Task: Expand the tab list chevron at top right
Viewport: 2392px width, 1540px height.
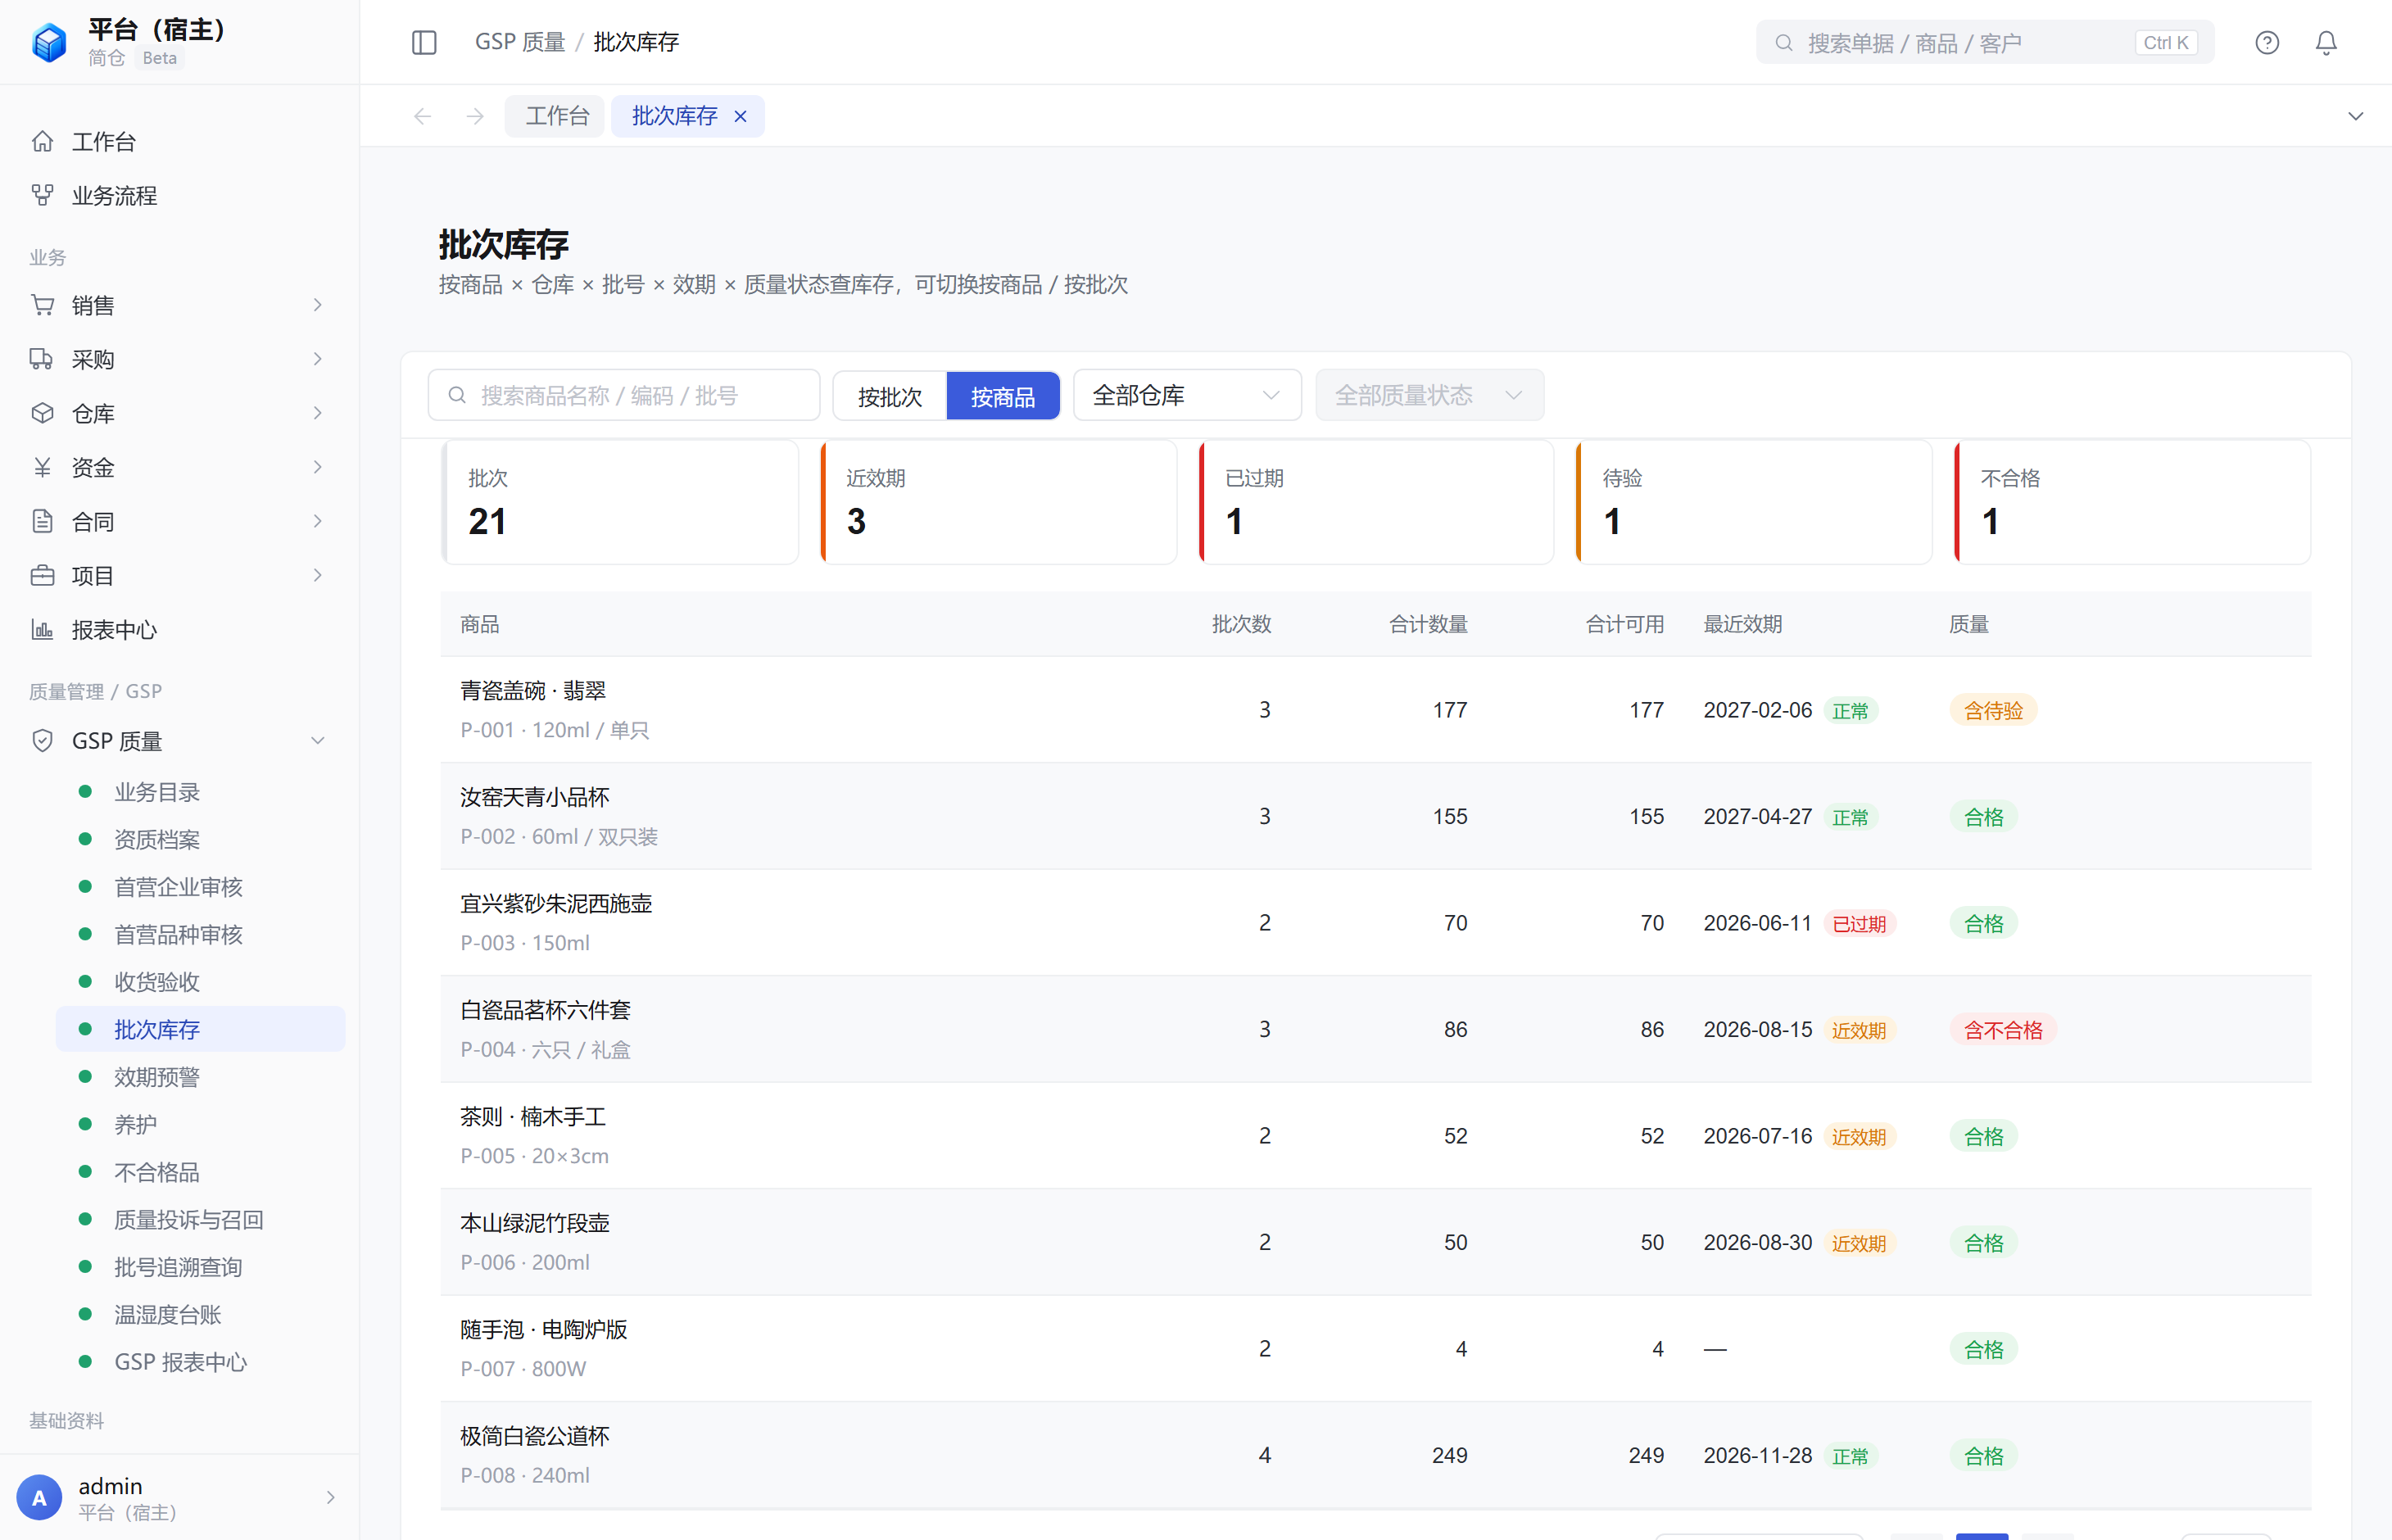Action: tap(2356, 116)
